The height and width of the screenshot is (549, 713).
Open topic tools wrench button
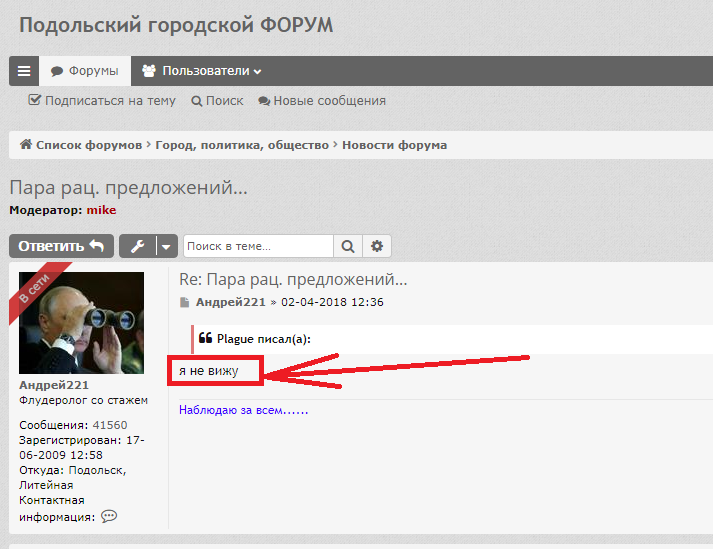(136, 246)
